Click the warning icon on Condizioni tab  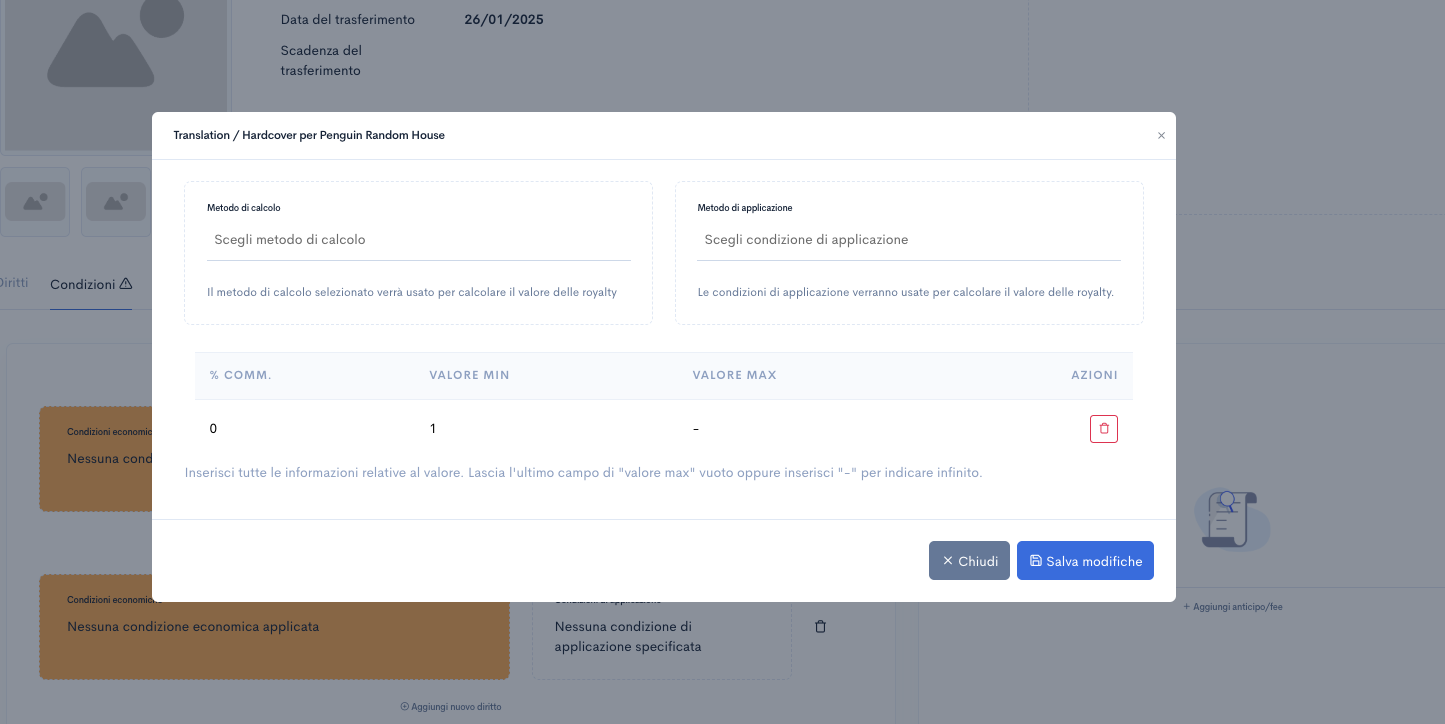coord(126,284)
